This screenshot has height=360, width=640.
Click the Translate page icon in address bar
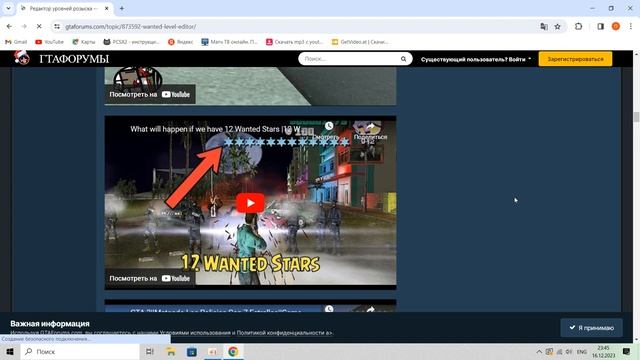(x=544, y=27)
